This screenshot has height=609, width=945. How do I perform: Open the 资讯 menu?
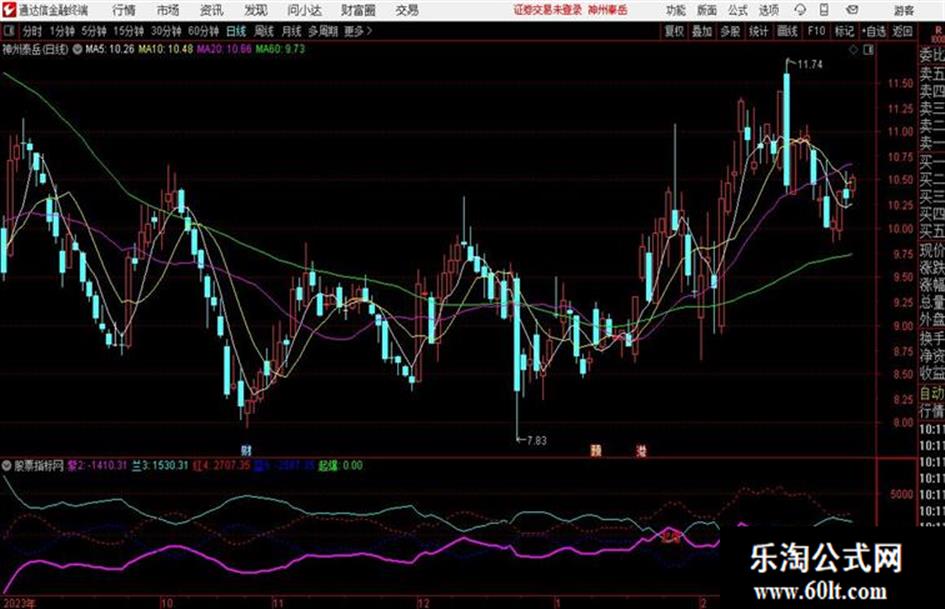(x=212, y=10)
